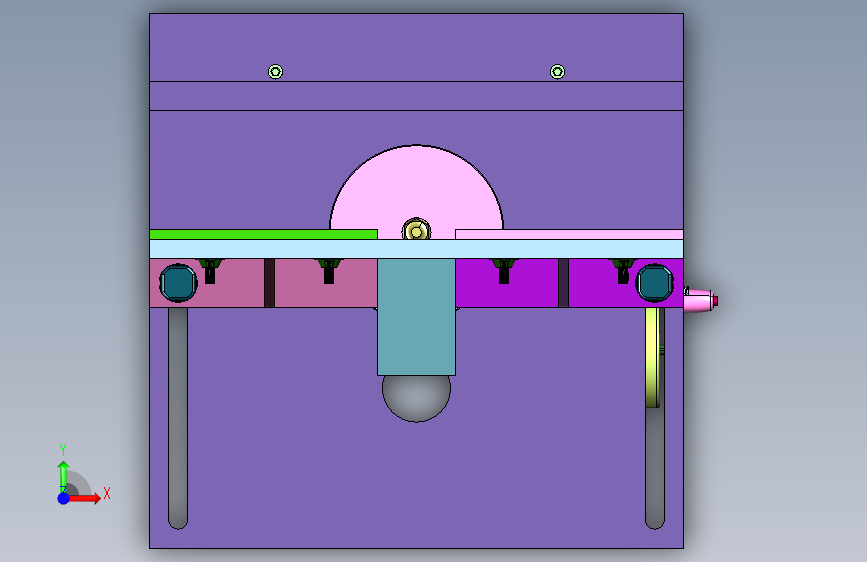The height and width of the screenshot is (562, 867).
Task: Select the right gray vertical slot
Action: click(655, 468)
